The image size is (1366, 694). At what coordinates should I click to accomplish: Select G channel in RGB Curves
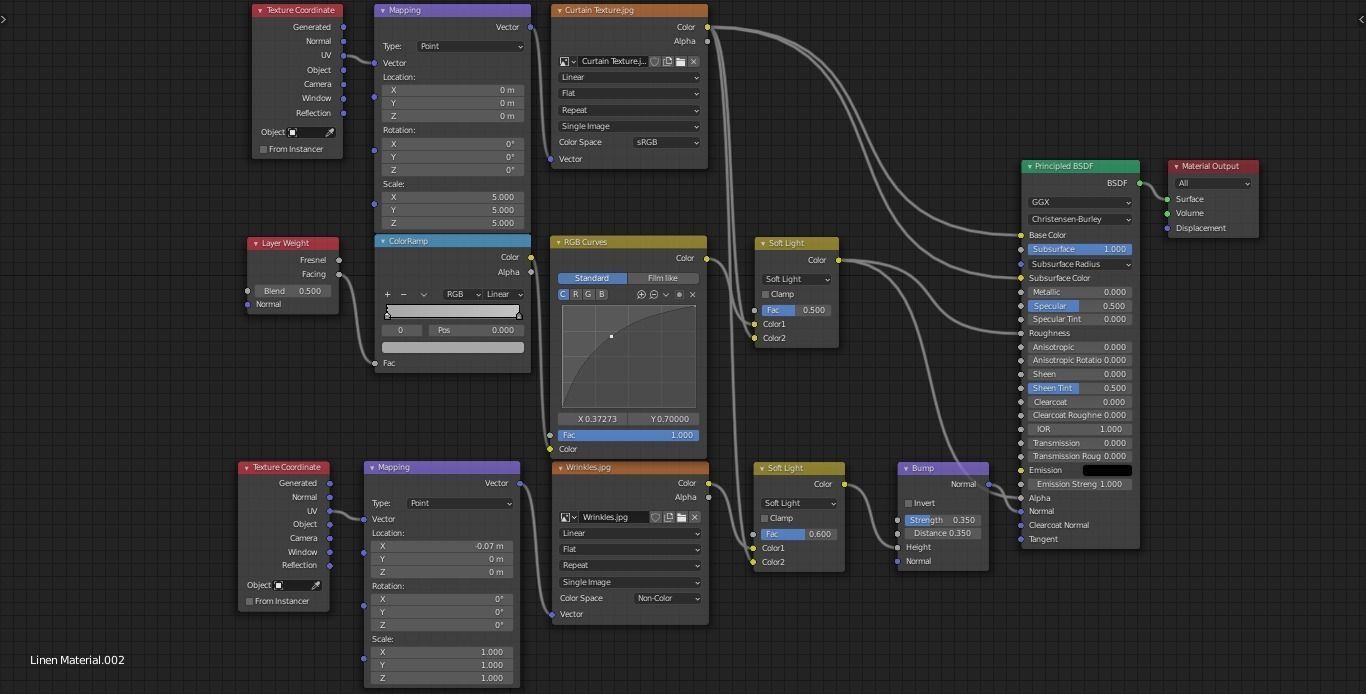588,295
